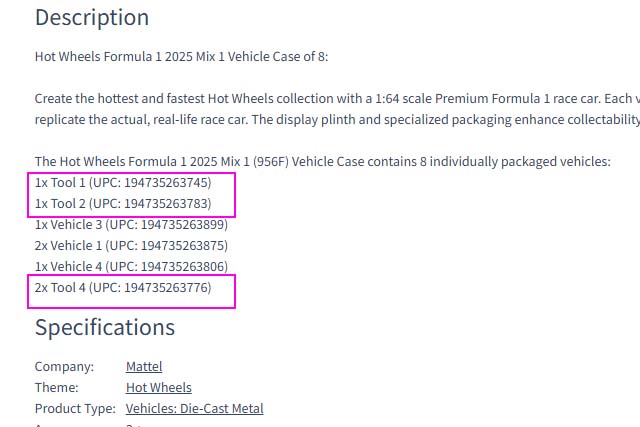Click the Product Type label
Viewport: 640px width, 427px height.
point(76,408)
